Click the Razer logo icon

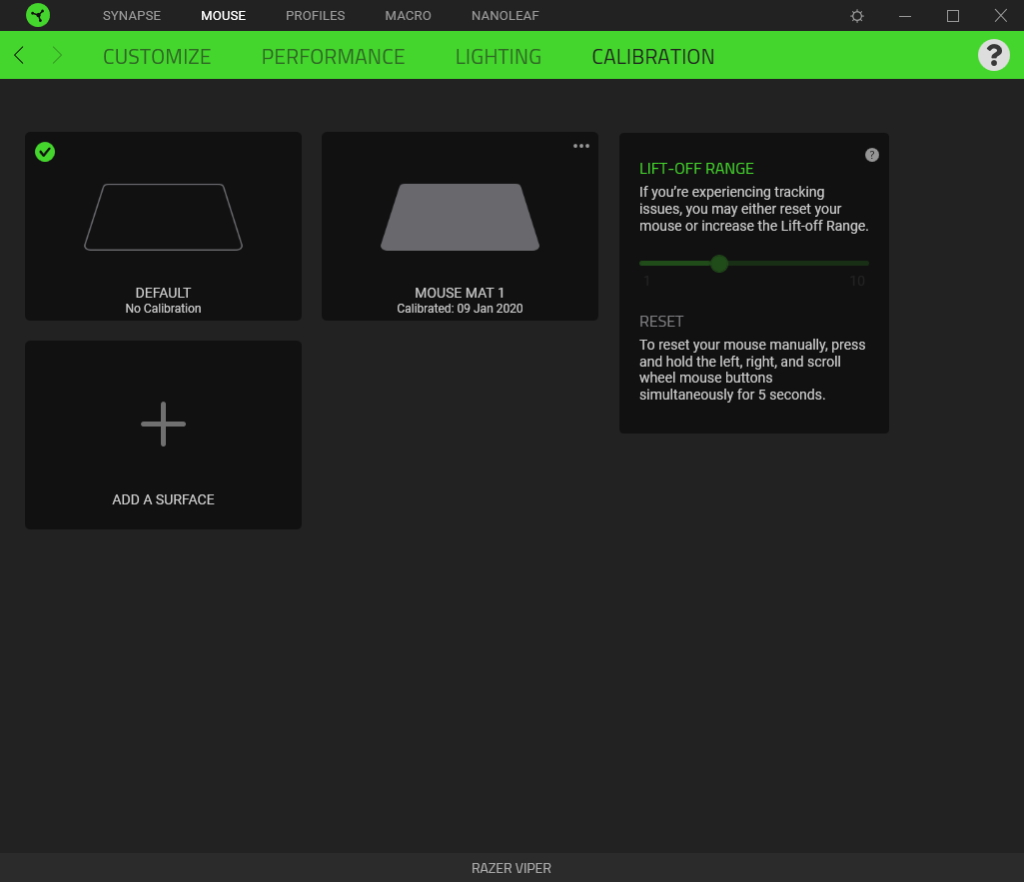point(38,15)
